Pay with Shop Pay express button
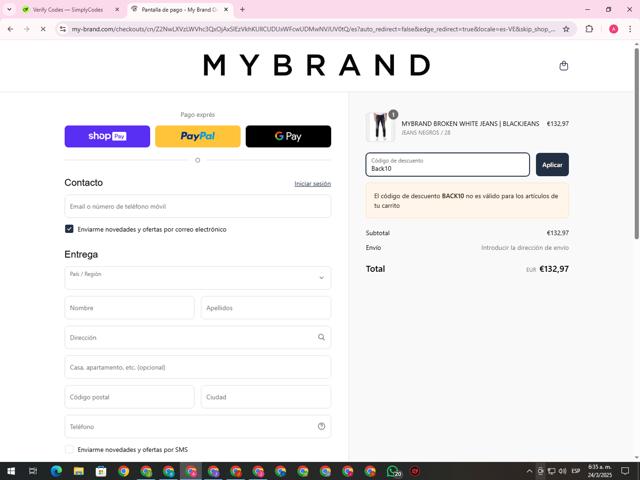Image resolution: width=640 pixels, height=480 pixels. coord(107,136)
